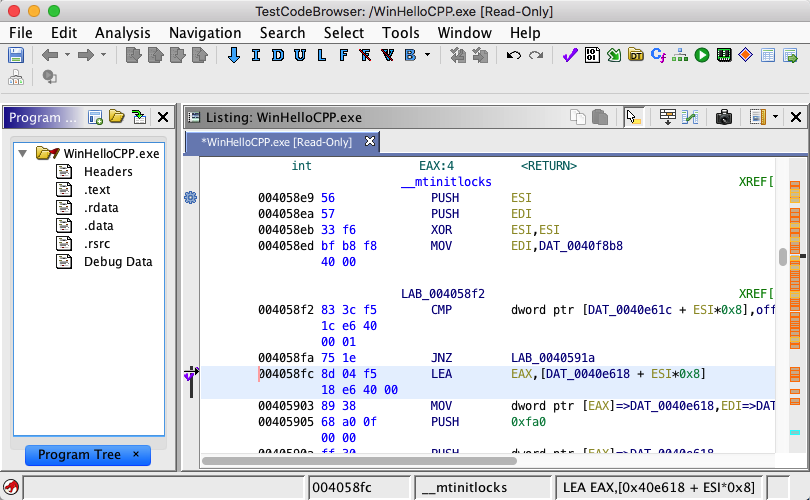Click the purple checkmark toolbar icon
810x500 pixels.
(x=569, y=55)
